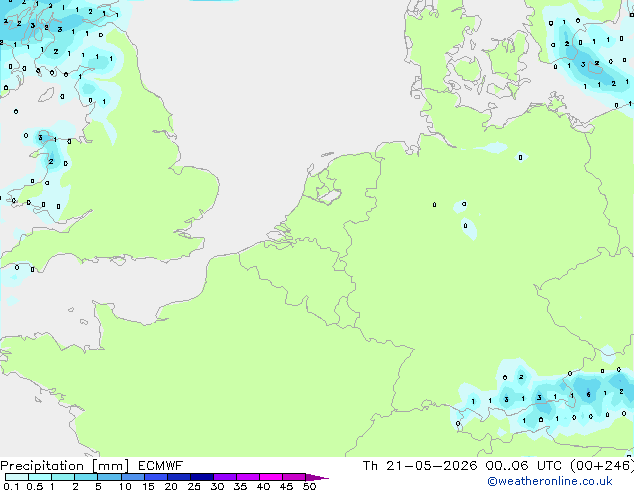The height and width of the screenshot is (490, 634).
Task: Click the 0.1–0.5 mm legend color box
Action: point(17,477)
